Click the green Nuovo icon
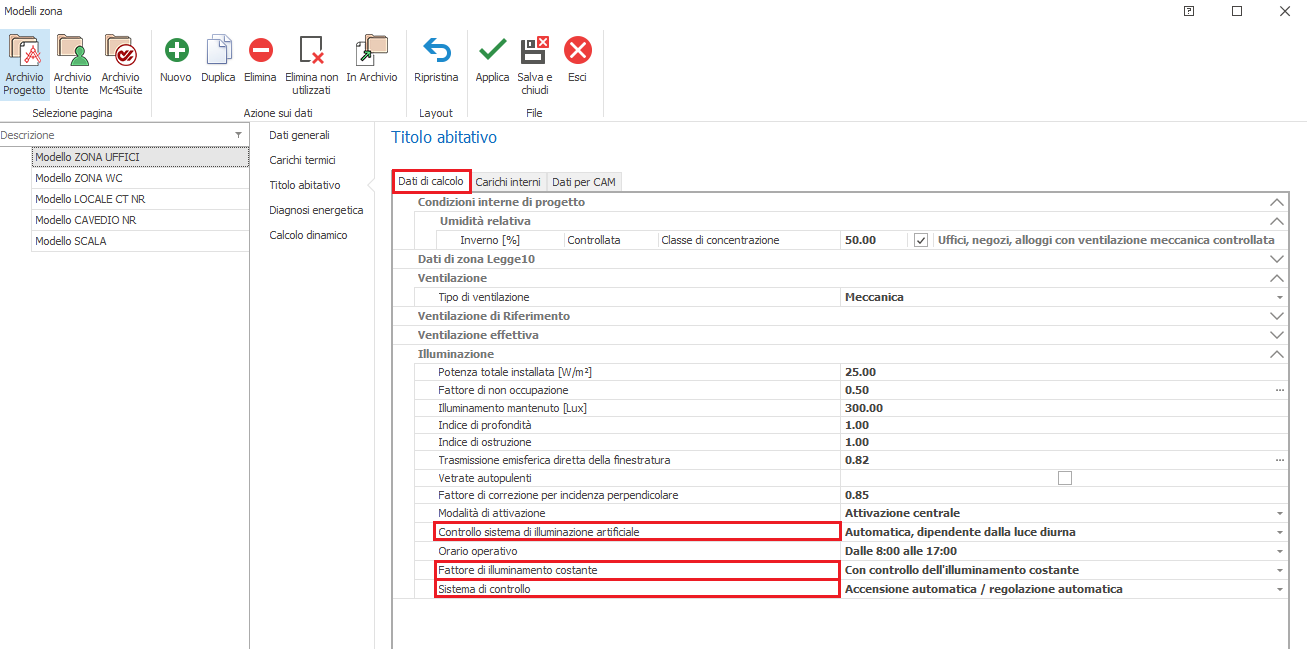 176,50
